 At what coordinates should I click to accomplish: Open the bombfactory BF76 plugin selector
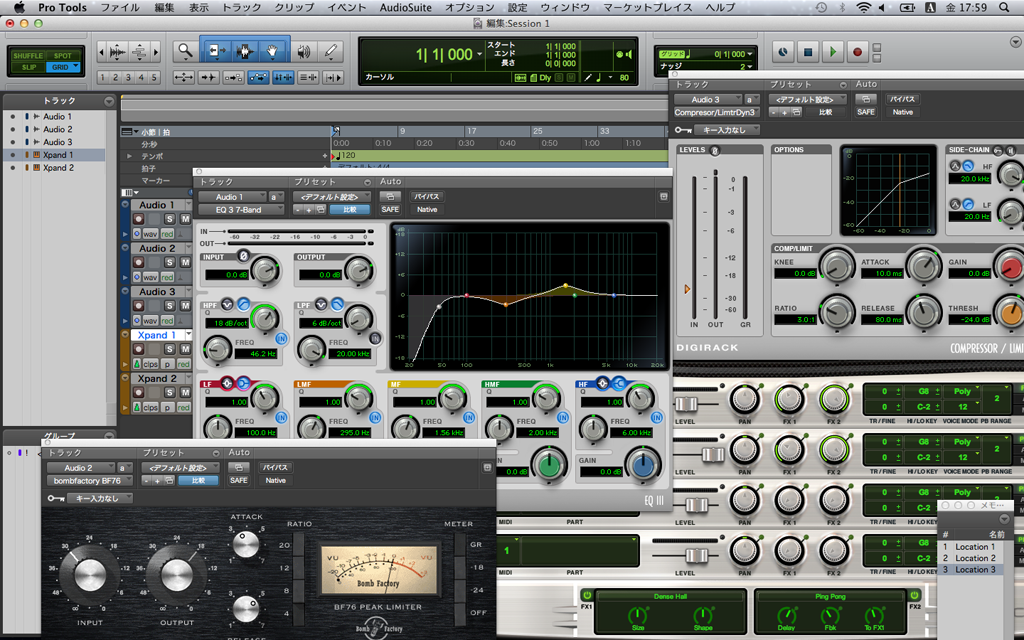coord(89,481)
